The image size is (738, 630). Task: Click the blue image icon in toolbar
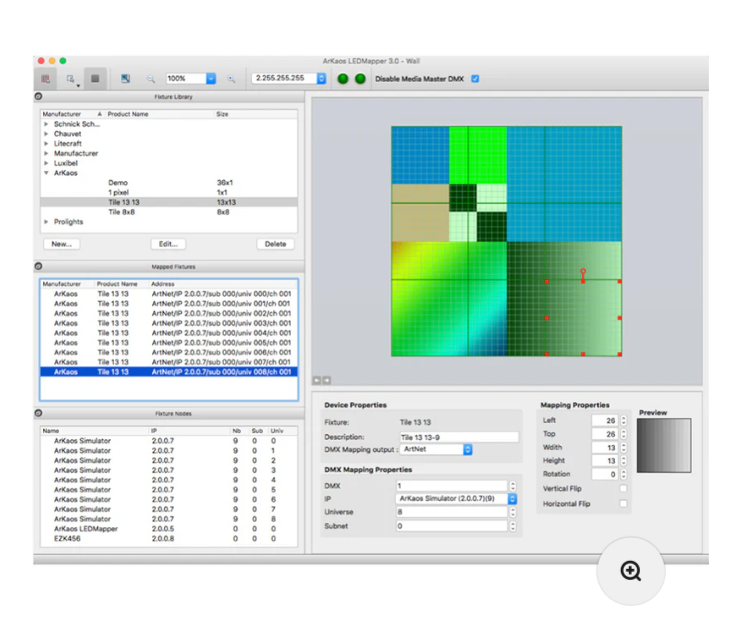(x=125, y=78)
